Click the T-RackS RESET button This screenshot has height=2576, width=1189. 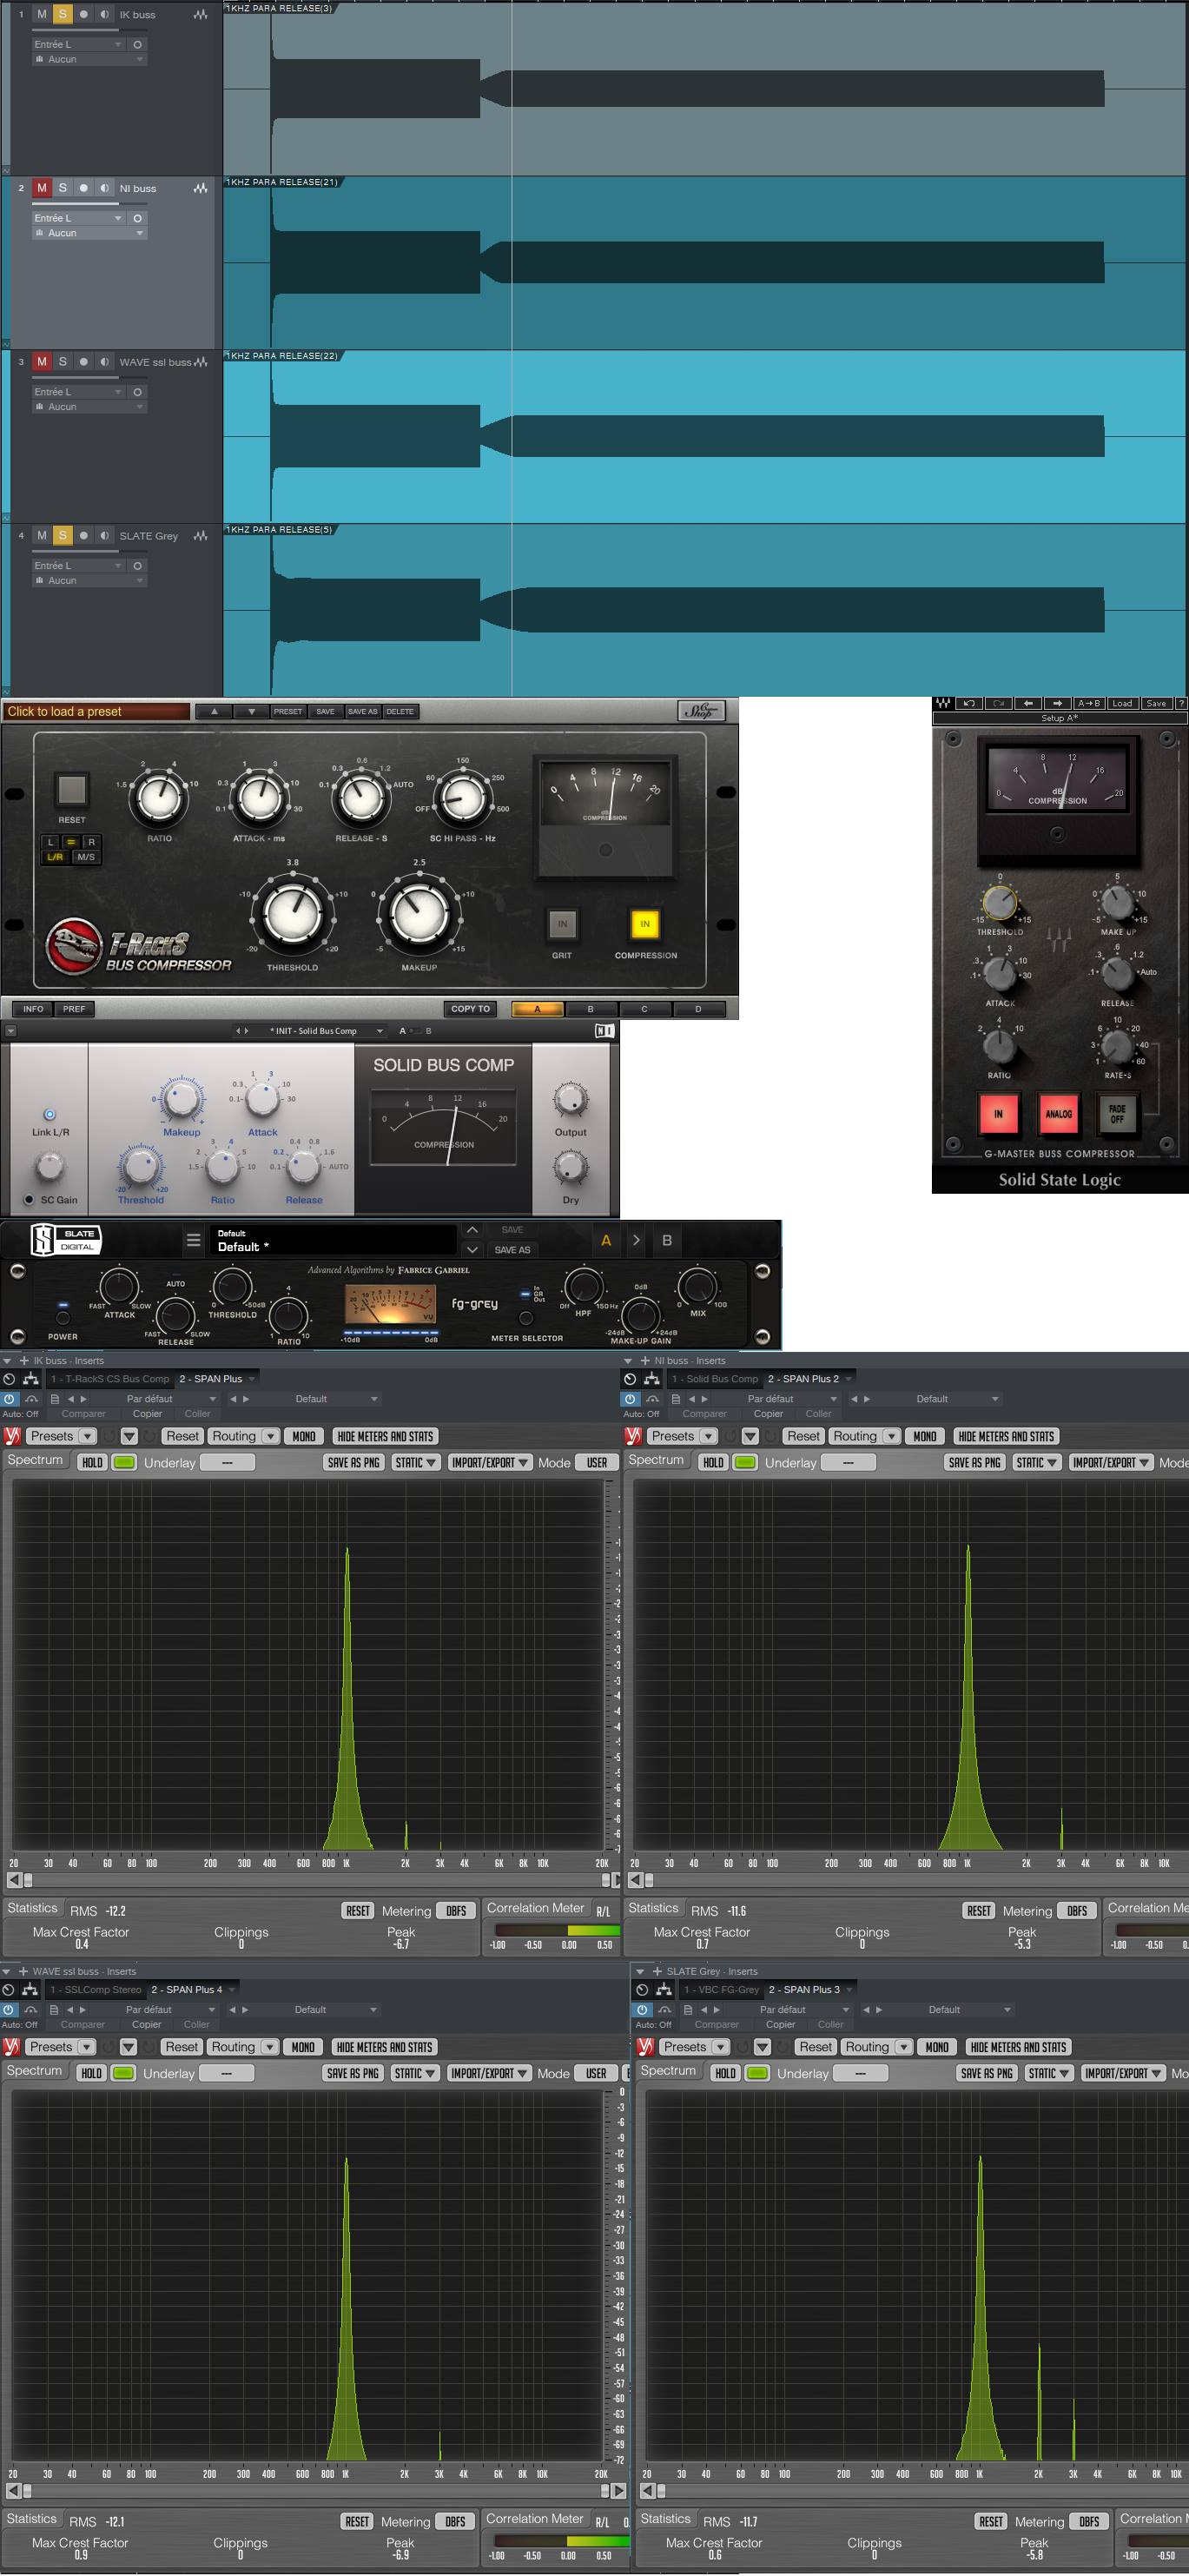71,790
